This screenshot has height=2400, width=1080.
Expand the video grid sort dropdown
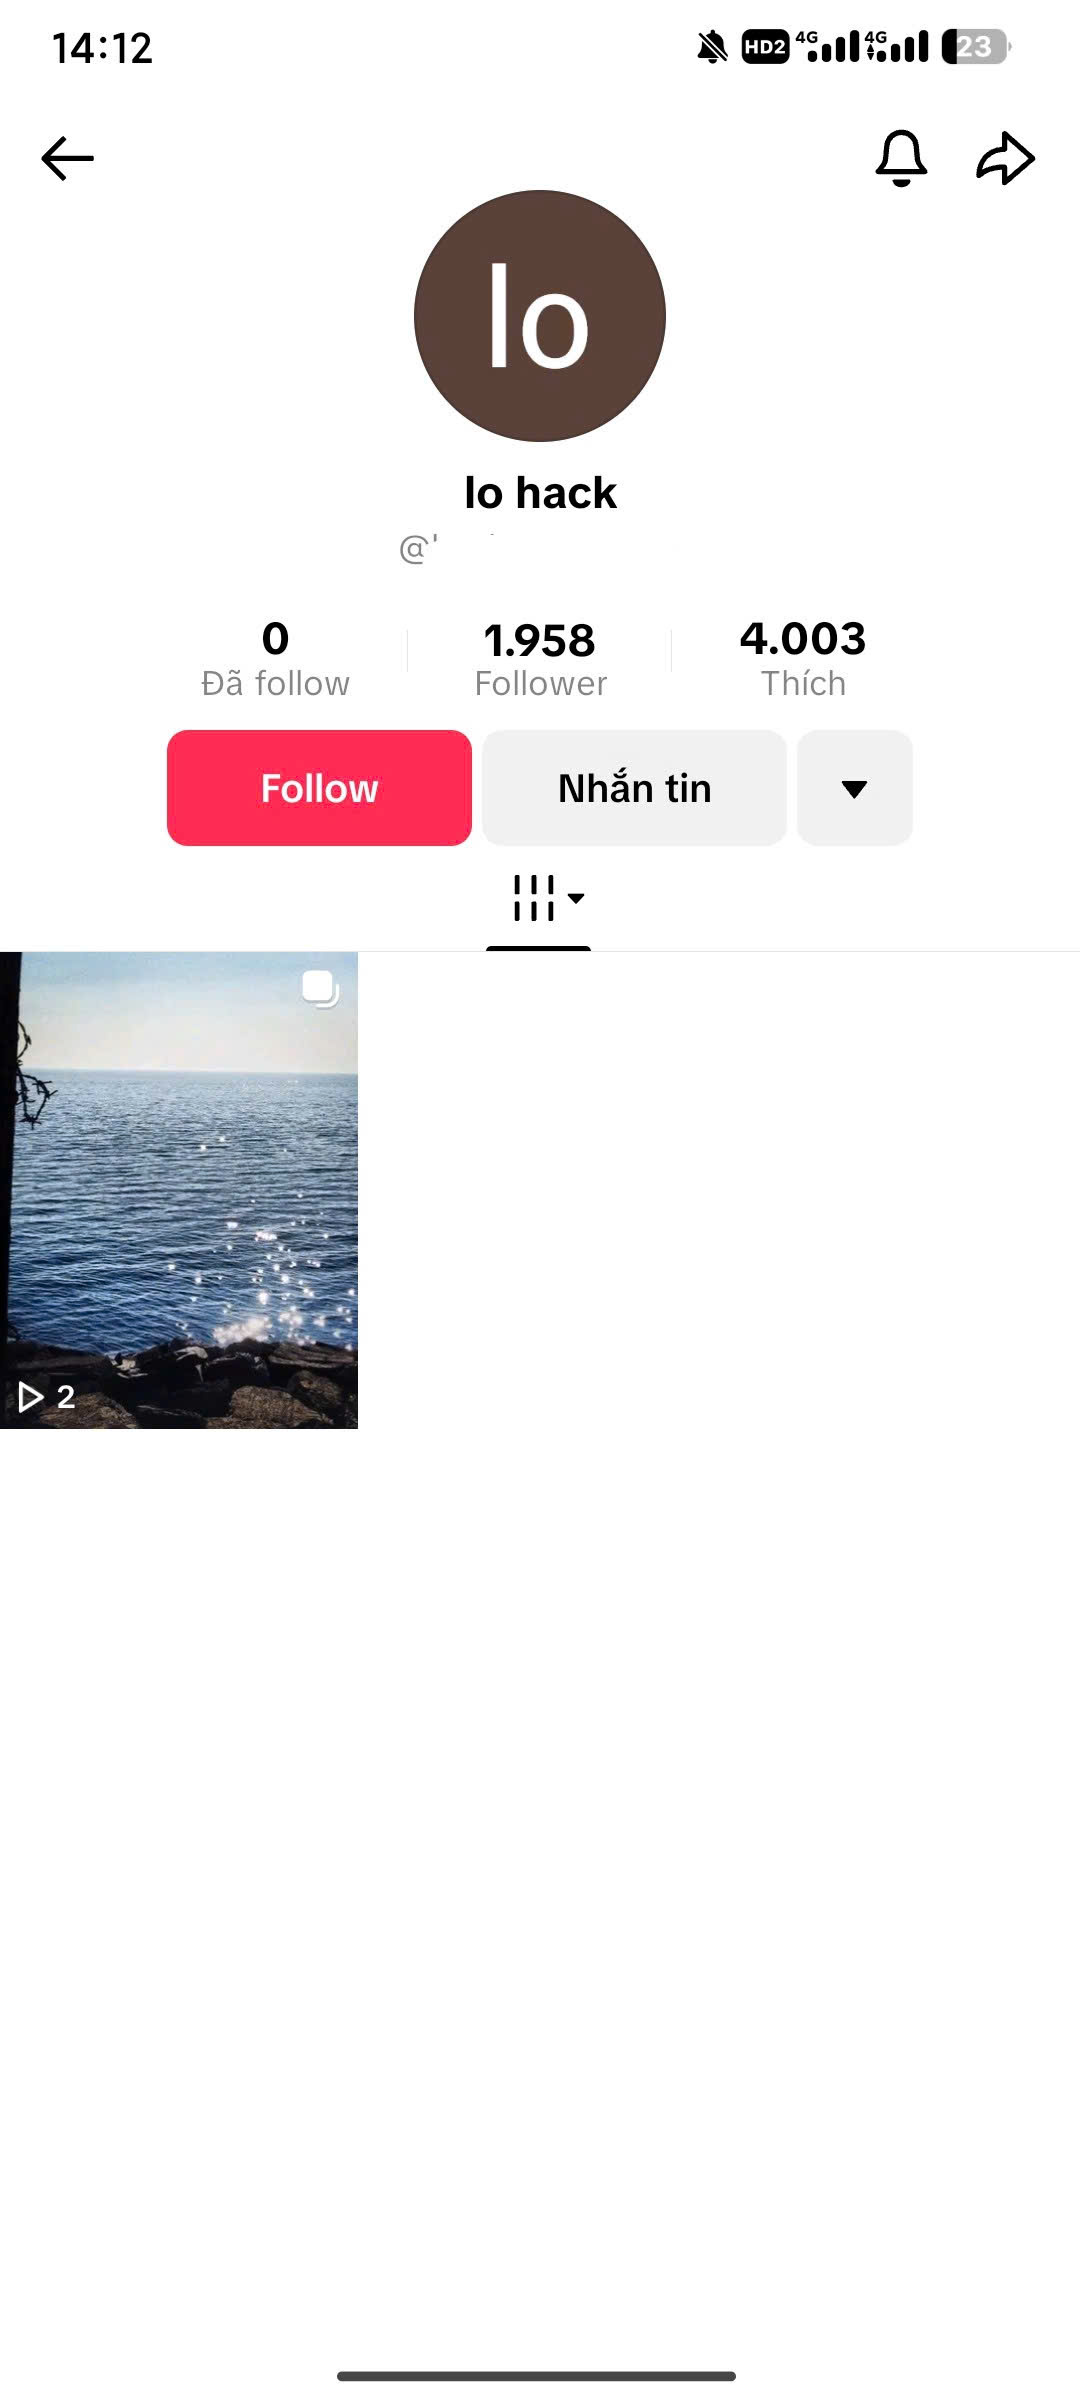(576, 898)
